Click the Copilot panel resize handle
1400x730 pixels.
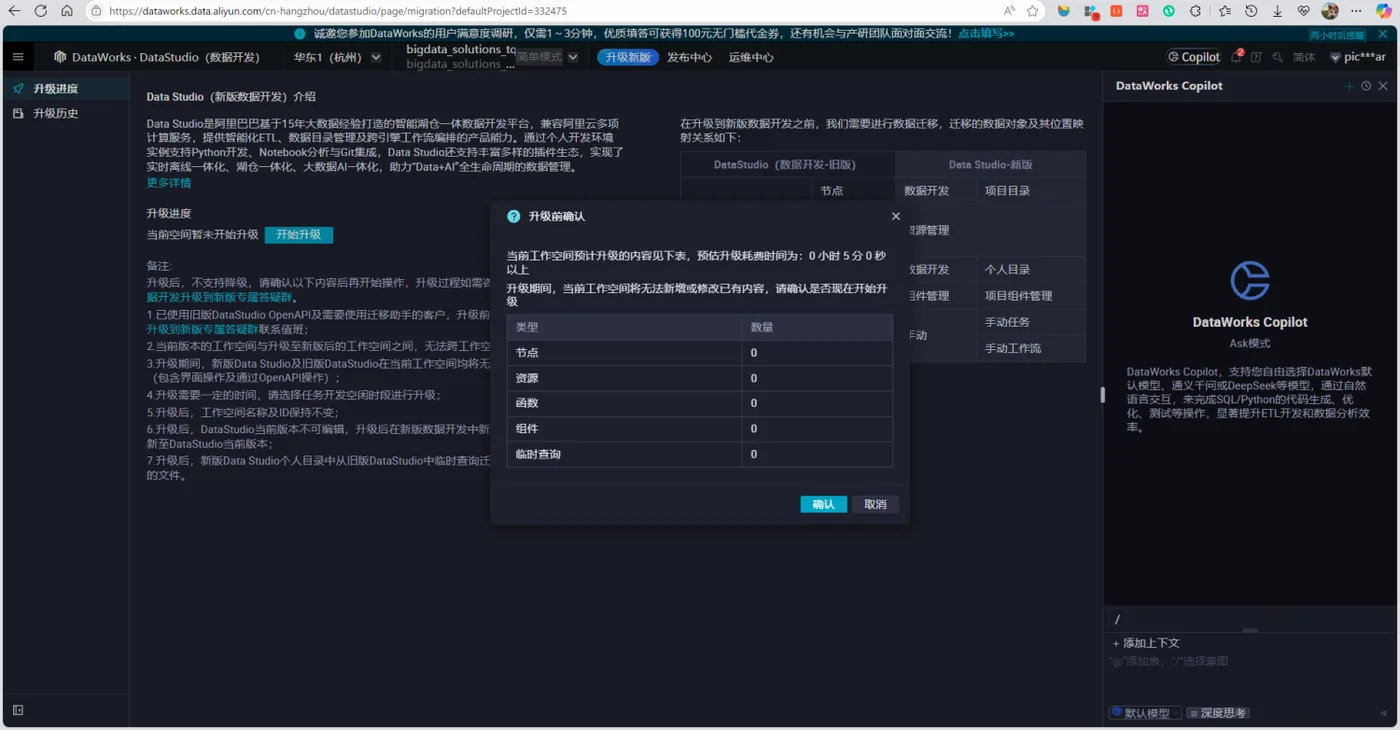click(x=1103, y=395)
